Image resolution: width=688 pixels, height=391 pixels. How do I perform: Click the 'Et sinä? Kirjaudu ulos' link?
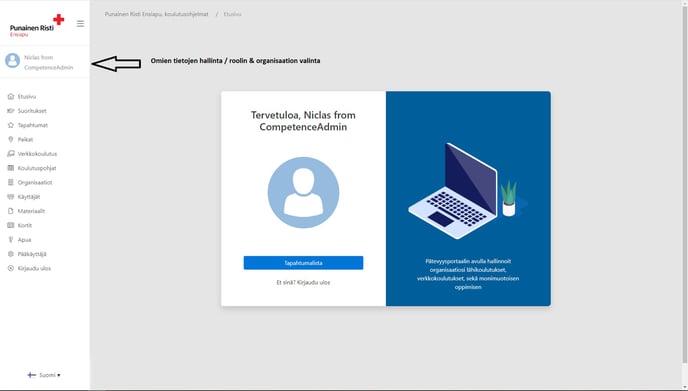point(303,283)
